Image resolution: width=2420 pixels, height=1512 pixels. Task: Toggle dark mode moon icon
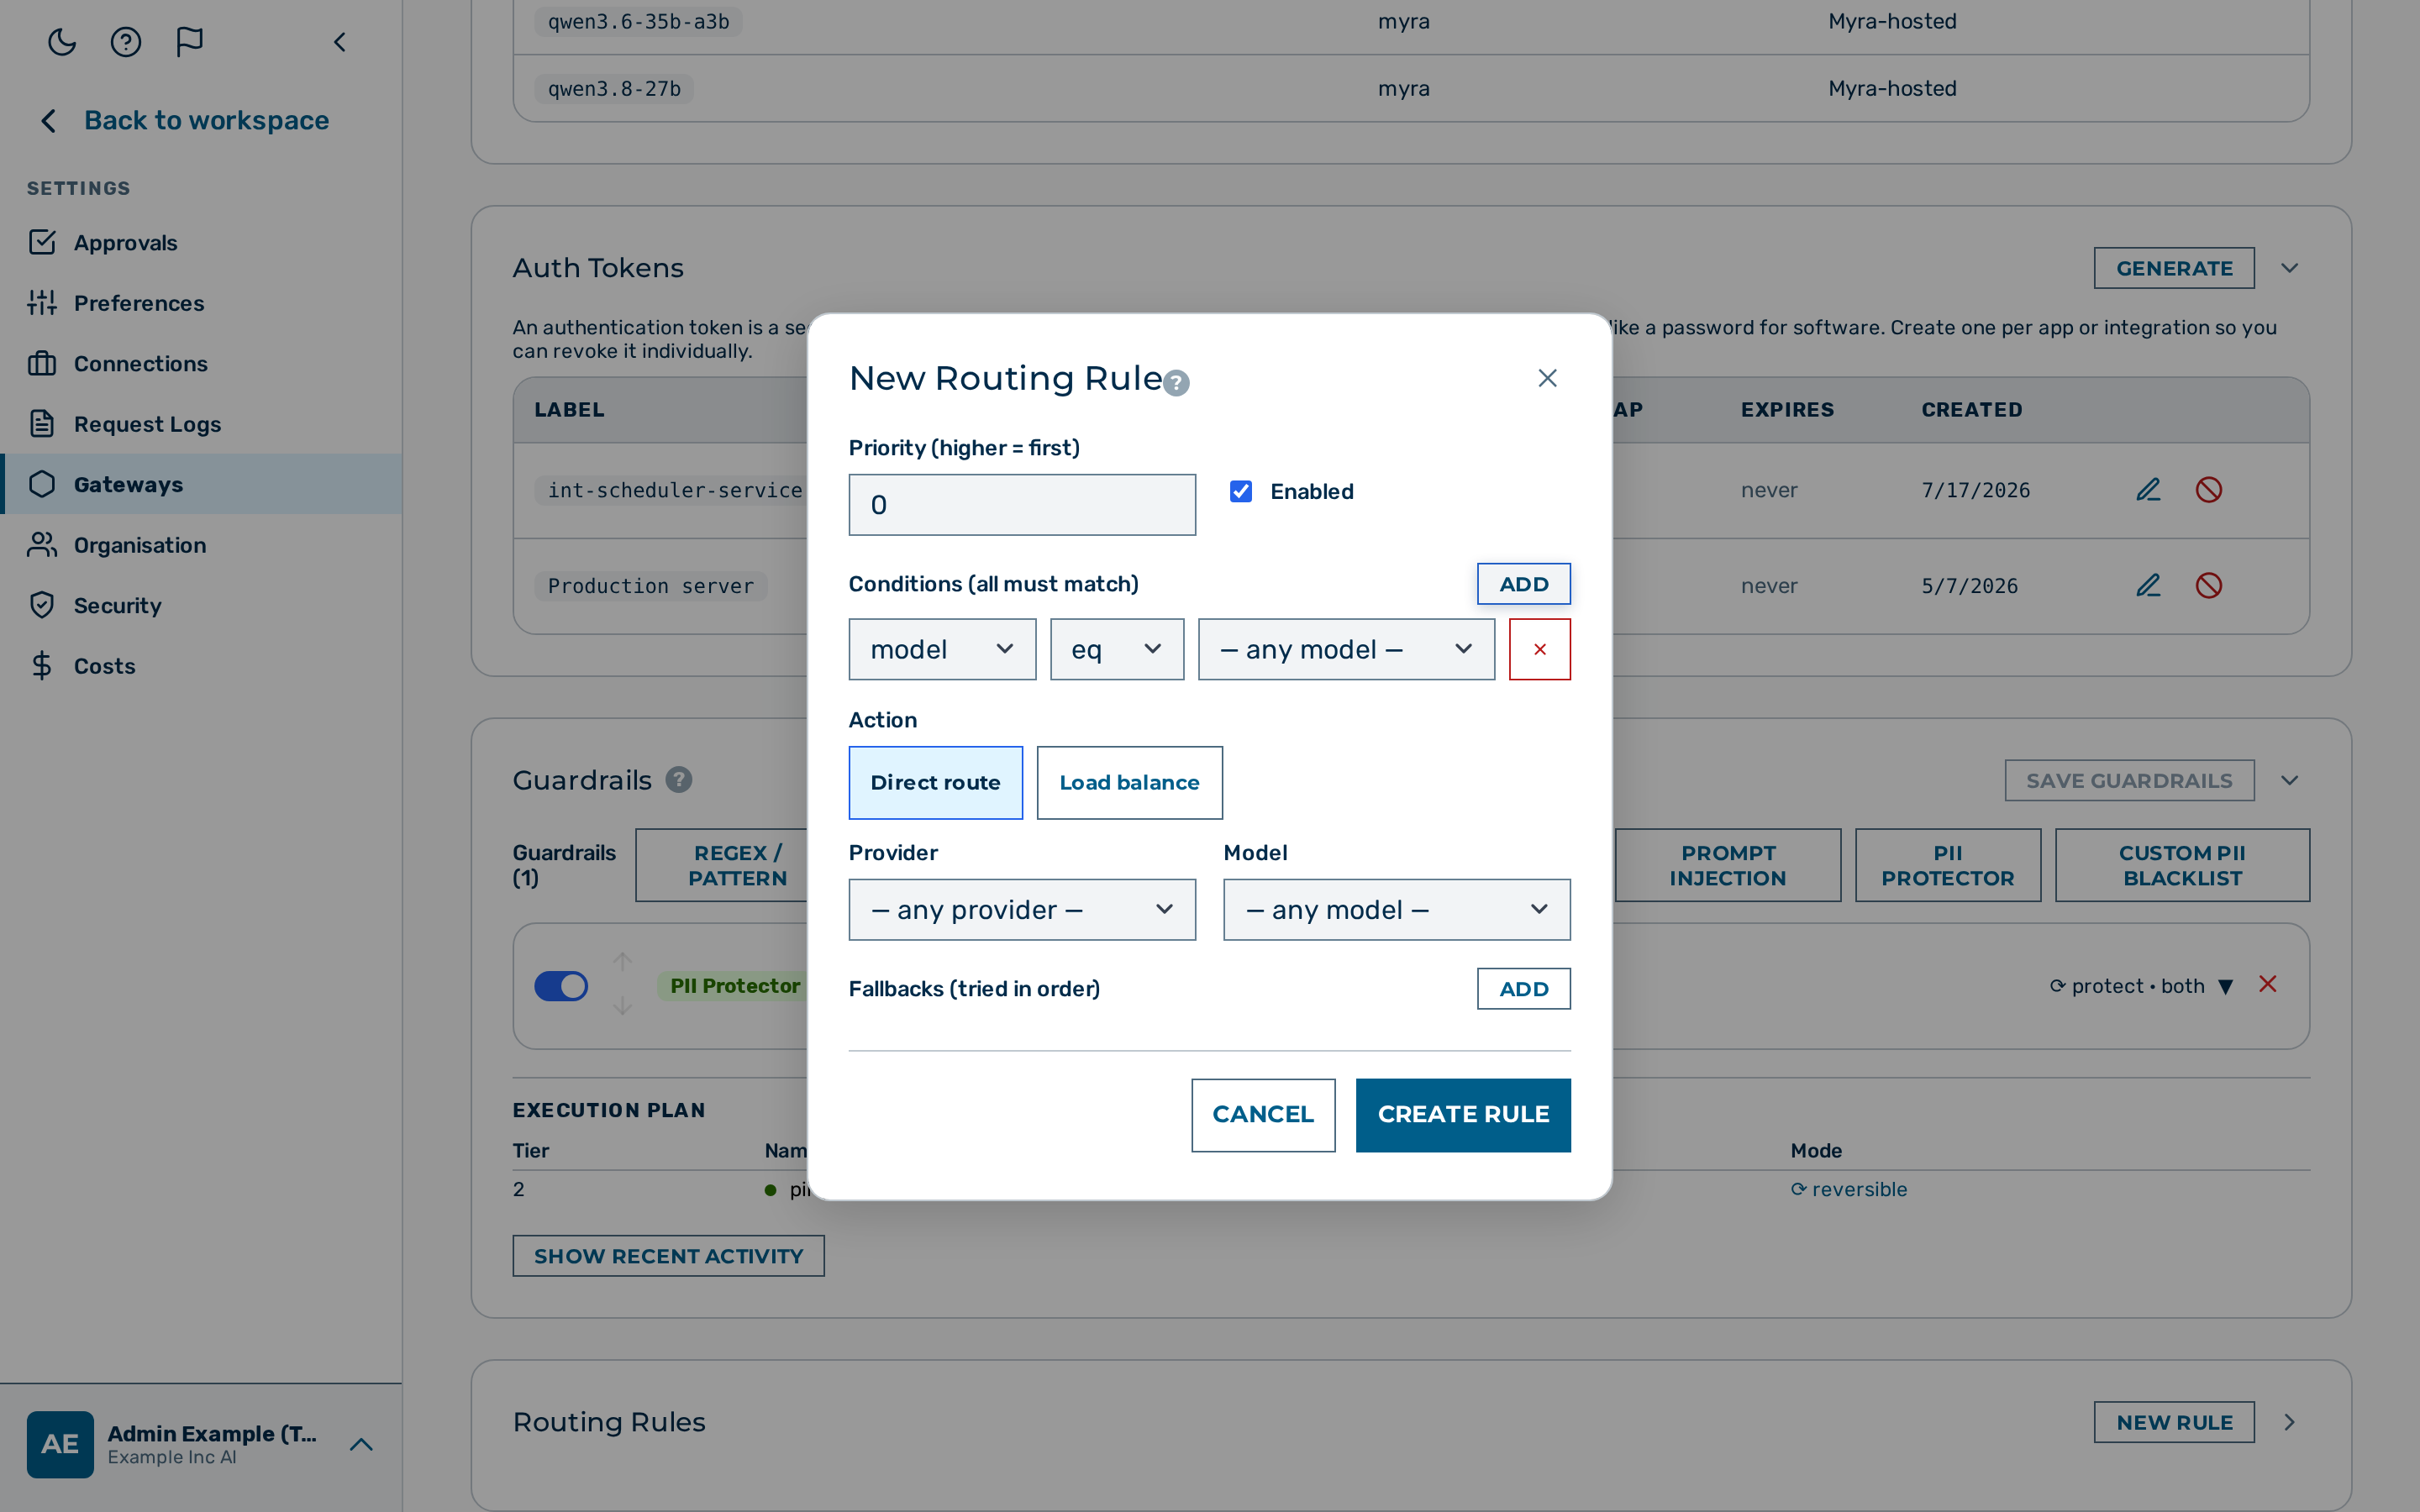[x=62, y=41]
